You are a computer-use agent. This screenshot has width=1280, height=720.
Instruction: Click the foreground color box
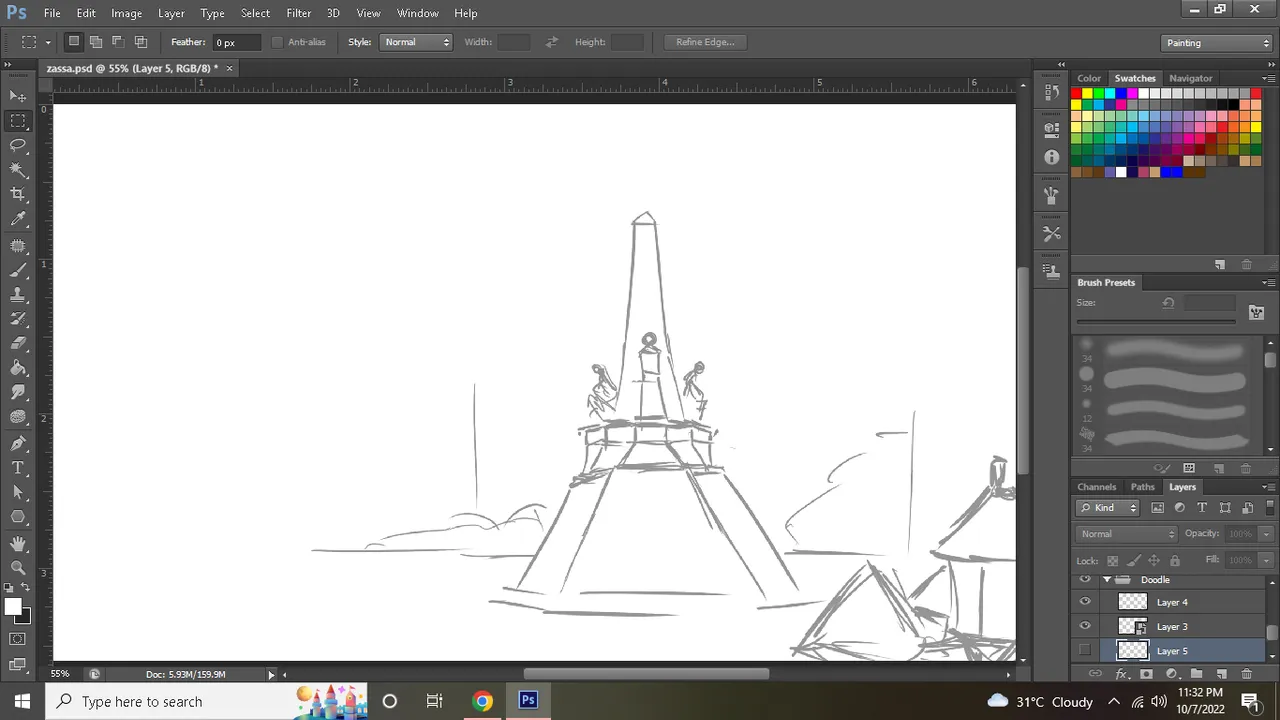pos(13,607)
